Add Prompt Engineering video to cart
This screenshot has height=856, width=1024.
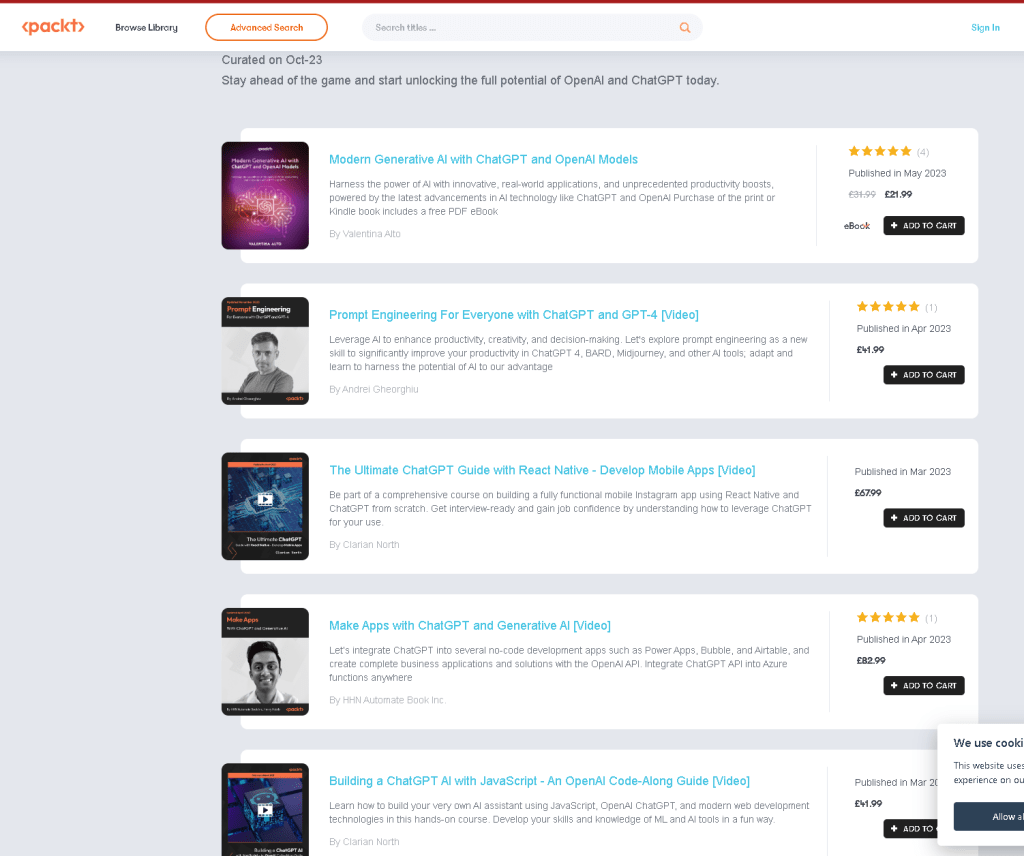923,375
